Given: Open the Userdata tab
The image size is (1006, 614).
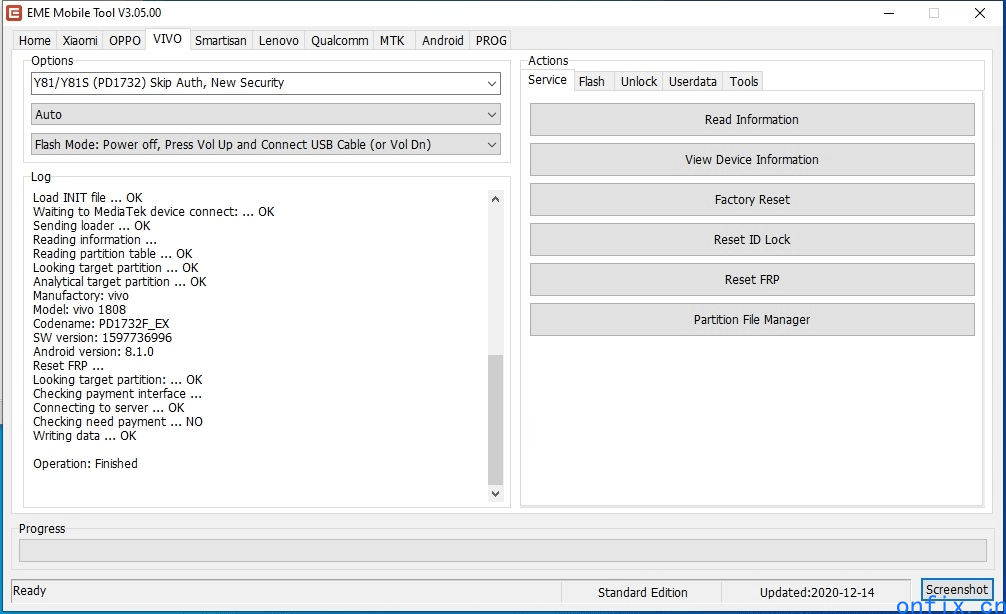Looking at the screenshot, I should 693,82.
